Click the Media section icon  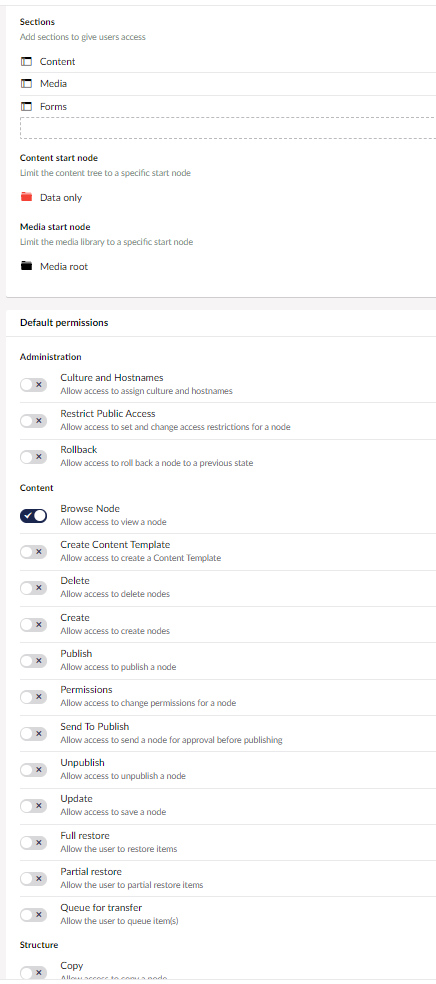click(26, 83)
